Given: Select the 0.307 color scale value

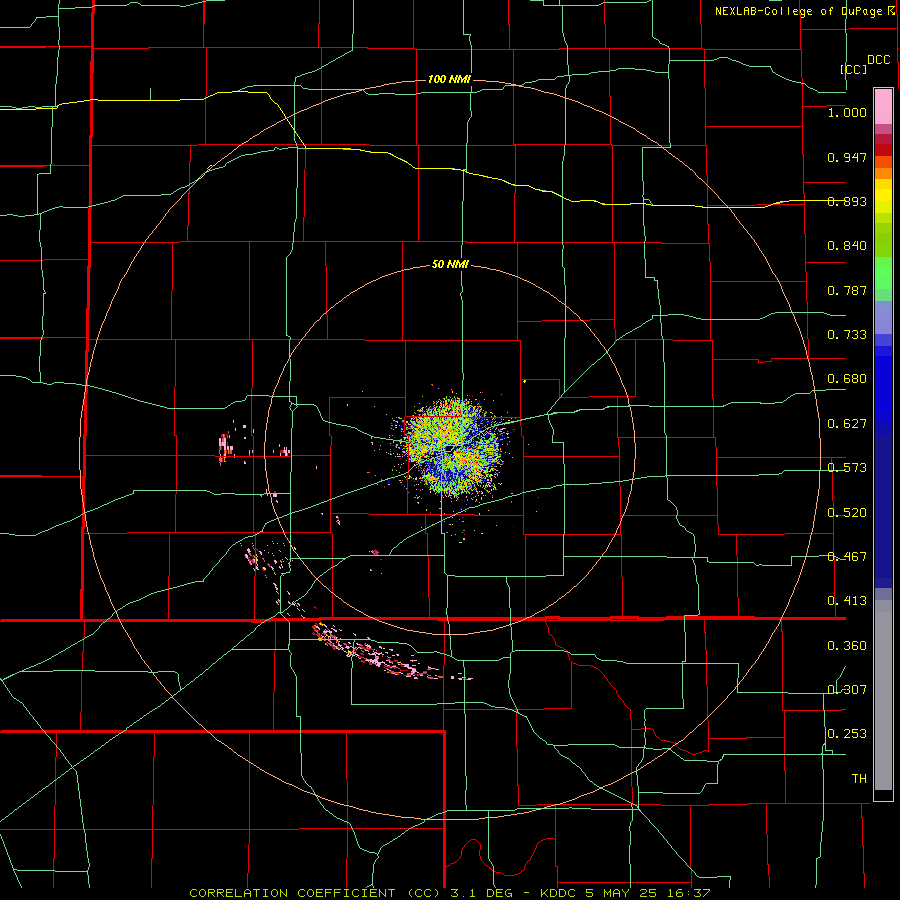Looking at the screenshot, I should click(847, 690).
